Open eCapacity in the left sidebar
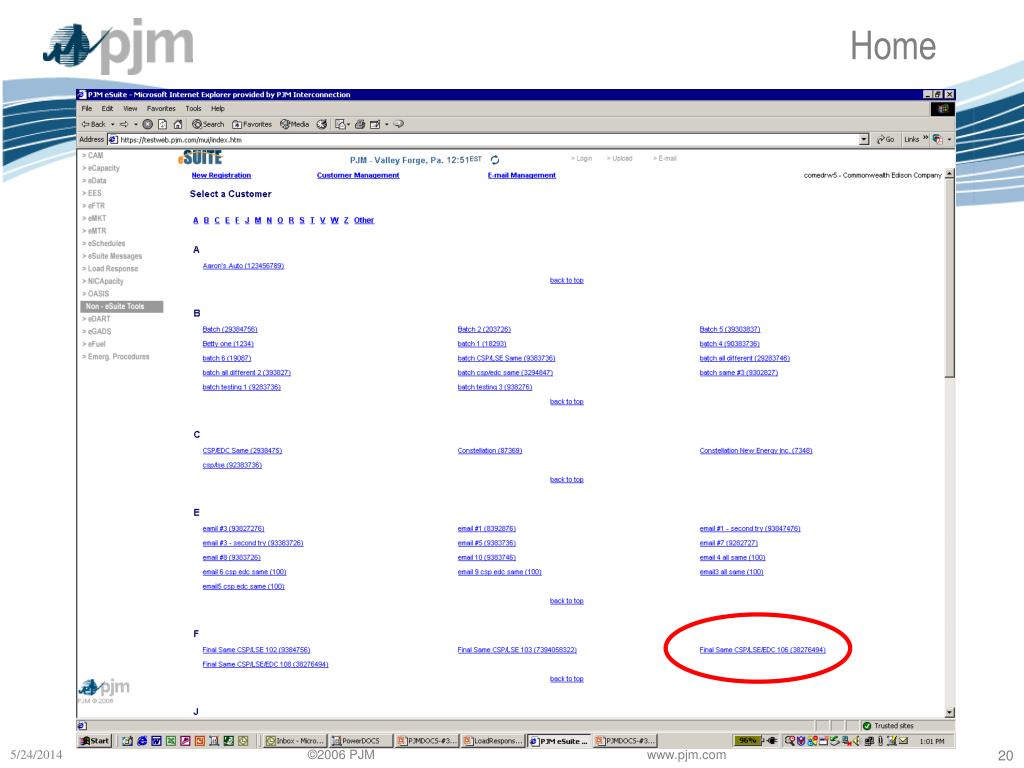The height and width of the screenshot is (768, 1024). click(x=101, y=168)
